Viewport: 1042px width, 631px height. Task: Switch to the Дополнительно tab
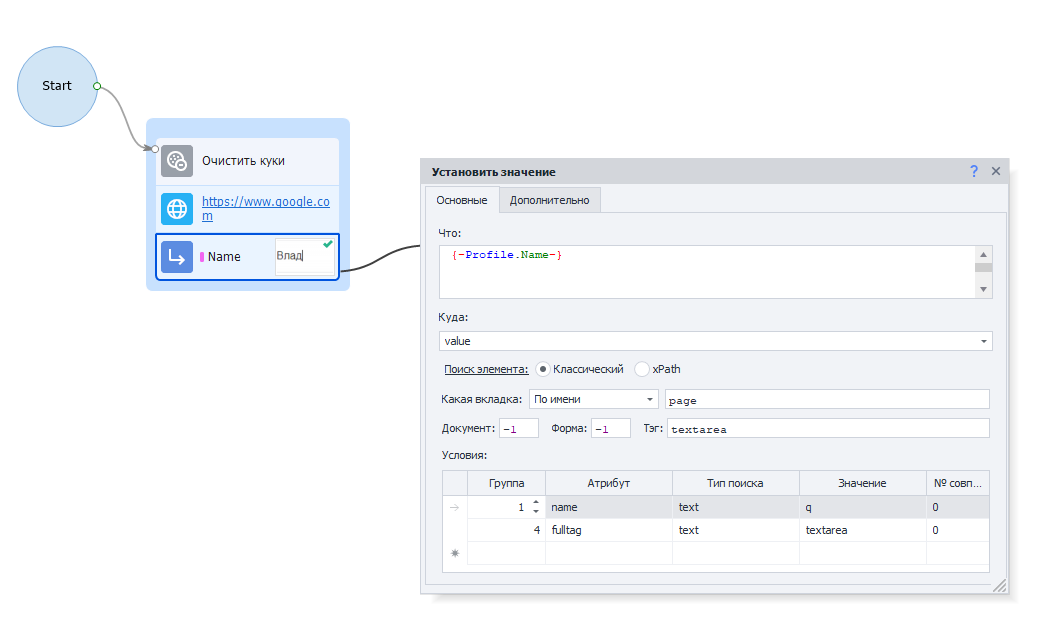549,200
